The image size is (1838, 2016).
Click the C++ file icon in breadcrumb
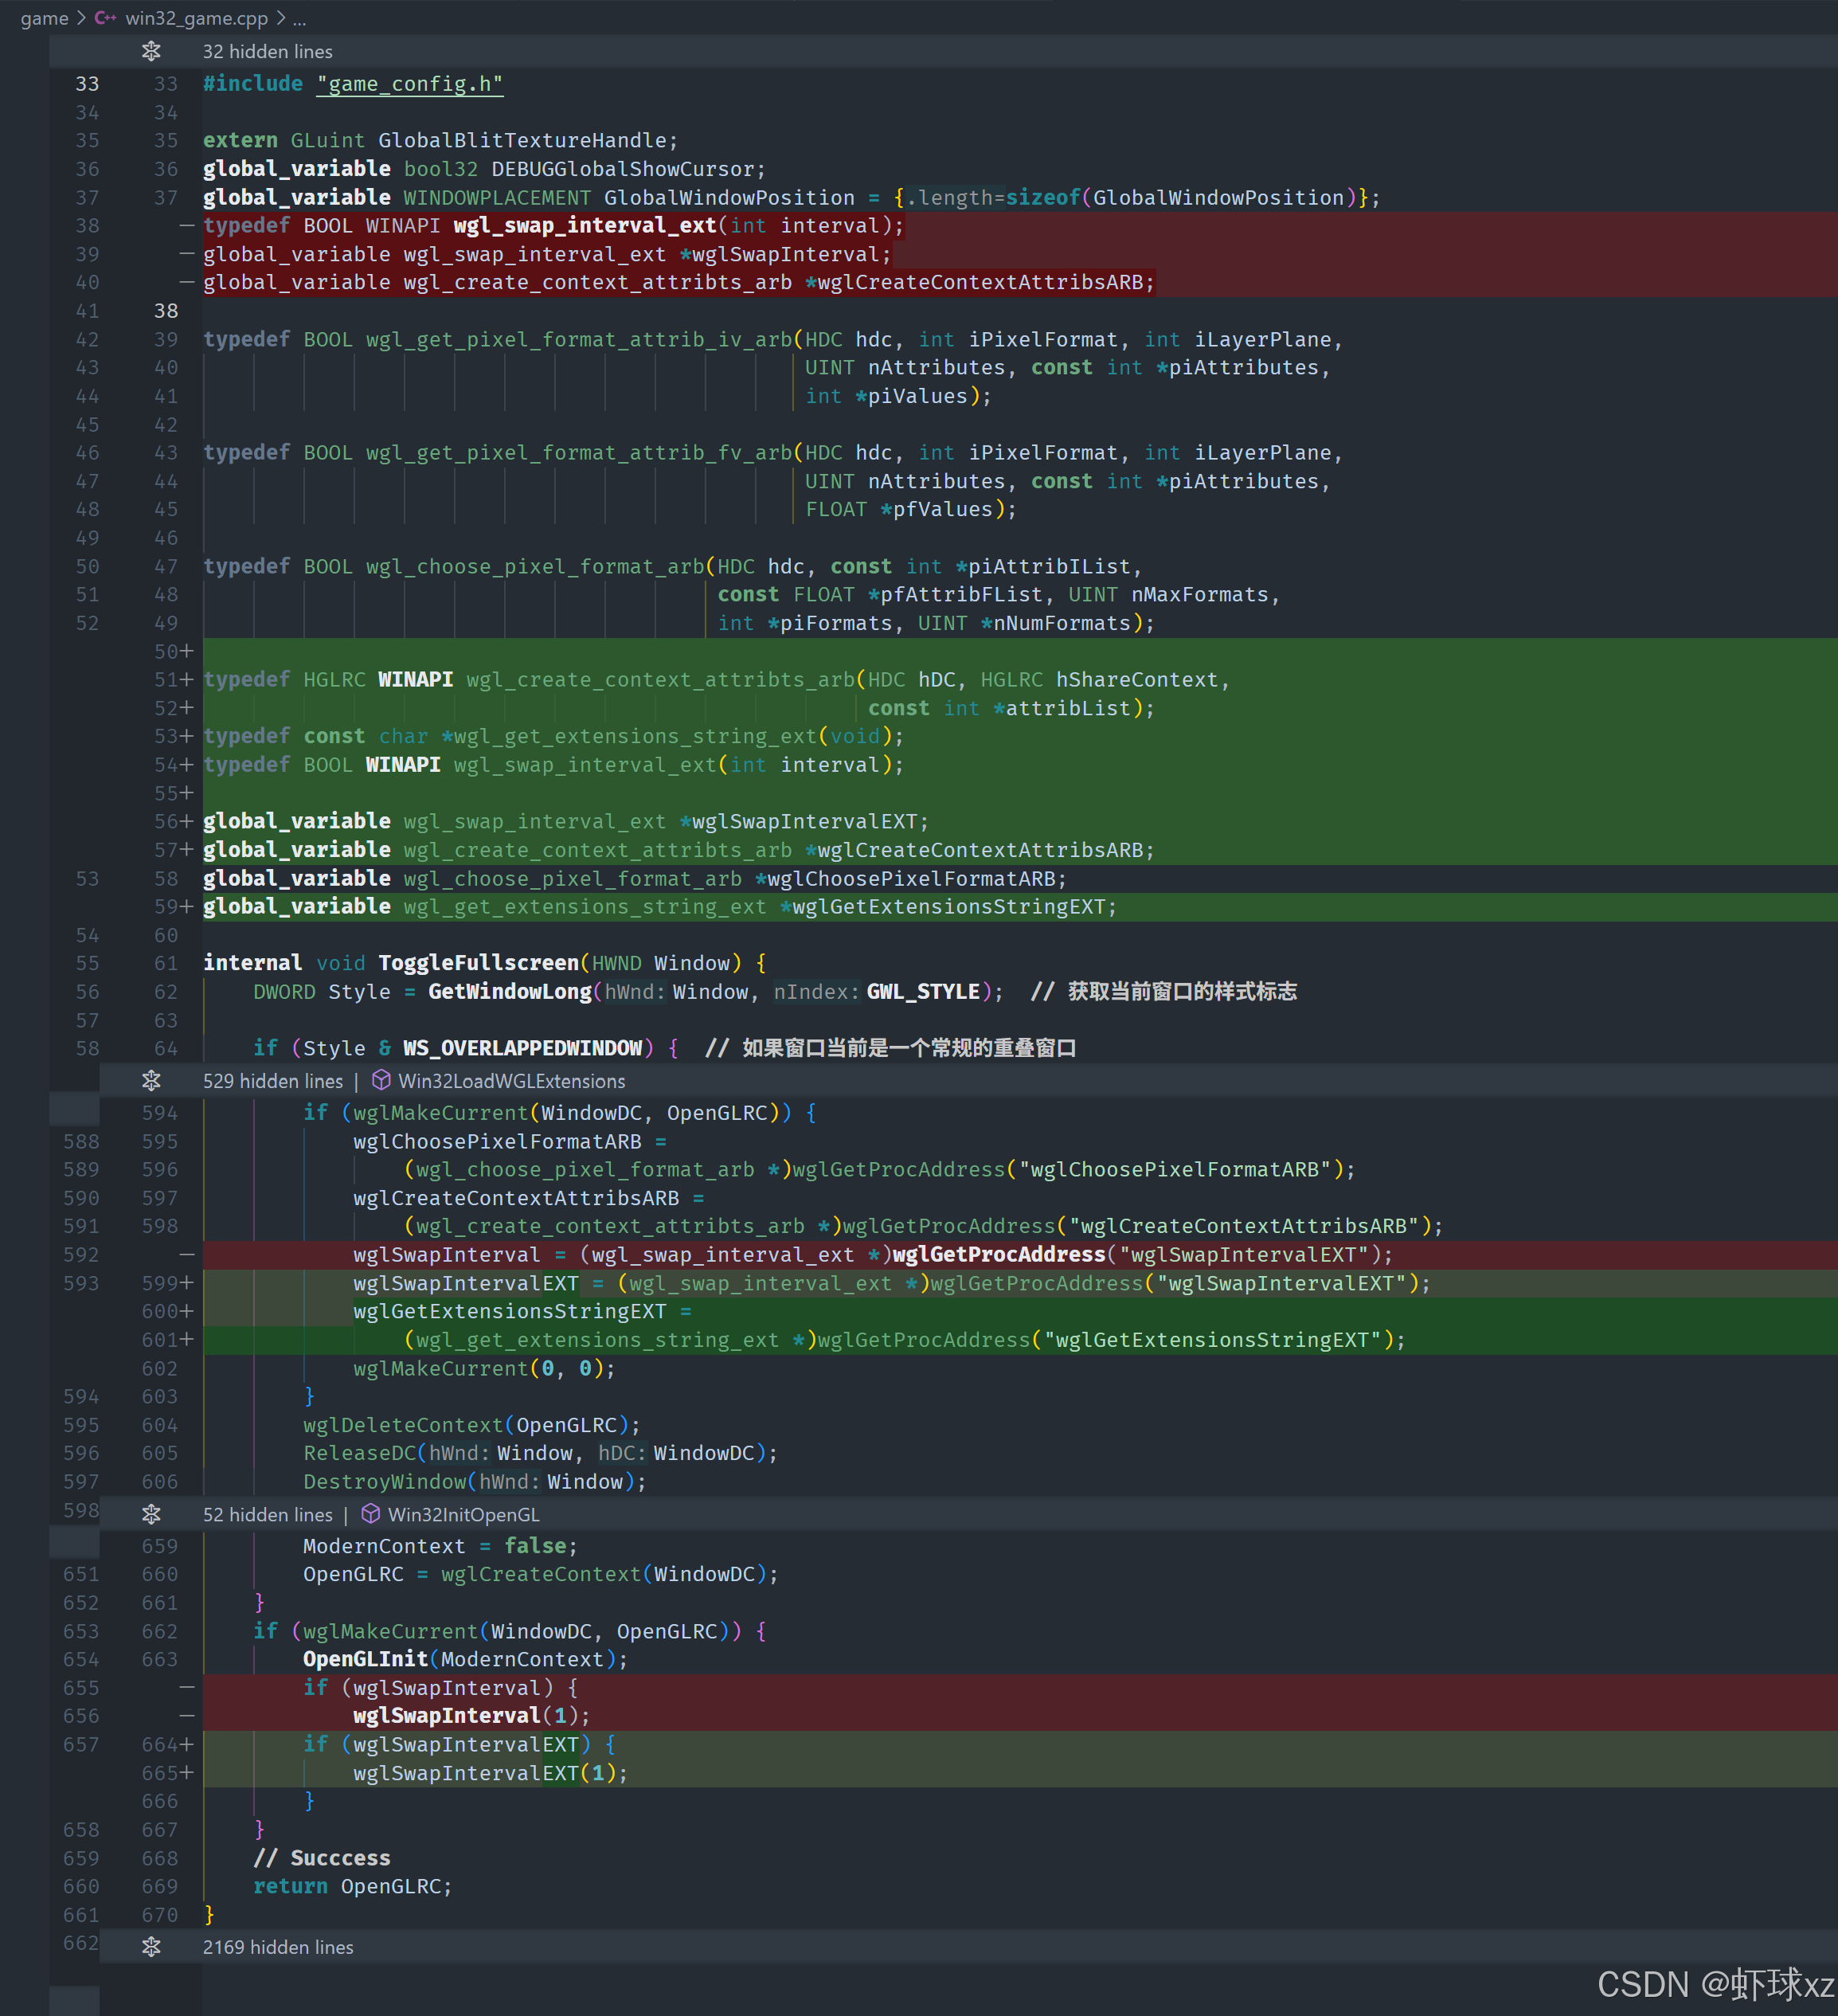coord(105,18)
